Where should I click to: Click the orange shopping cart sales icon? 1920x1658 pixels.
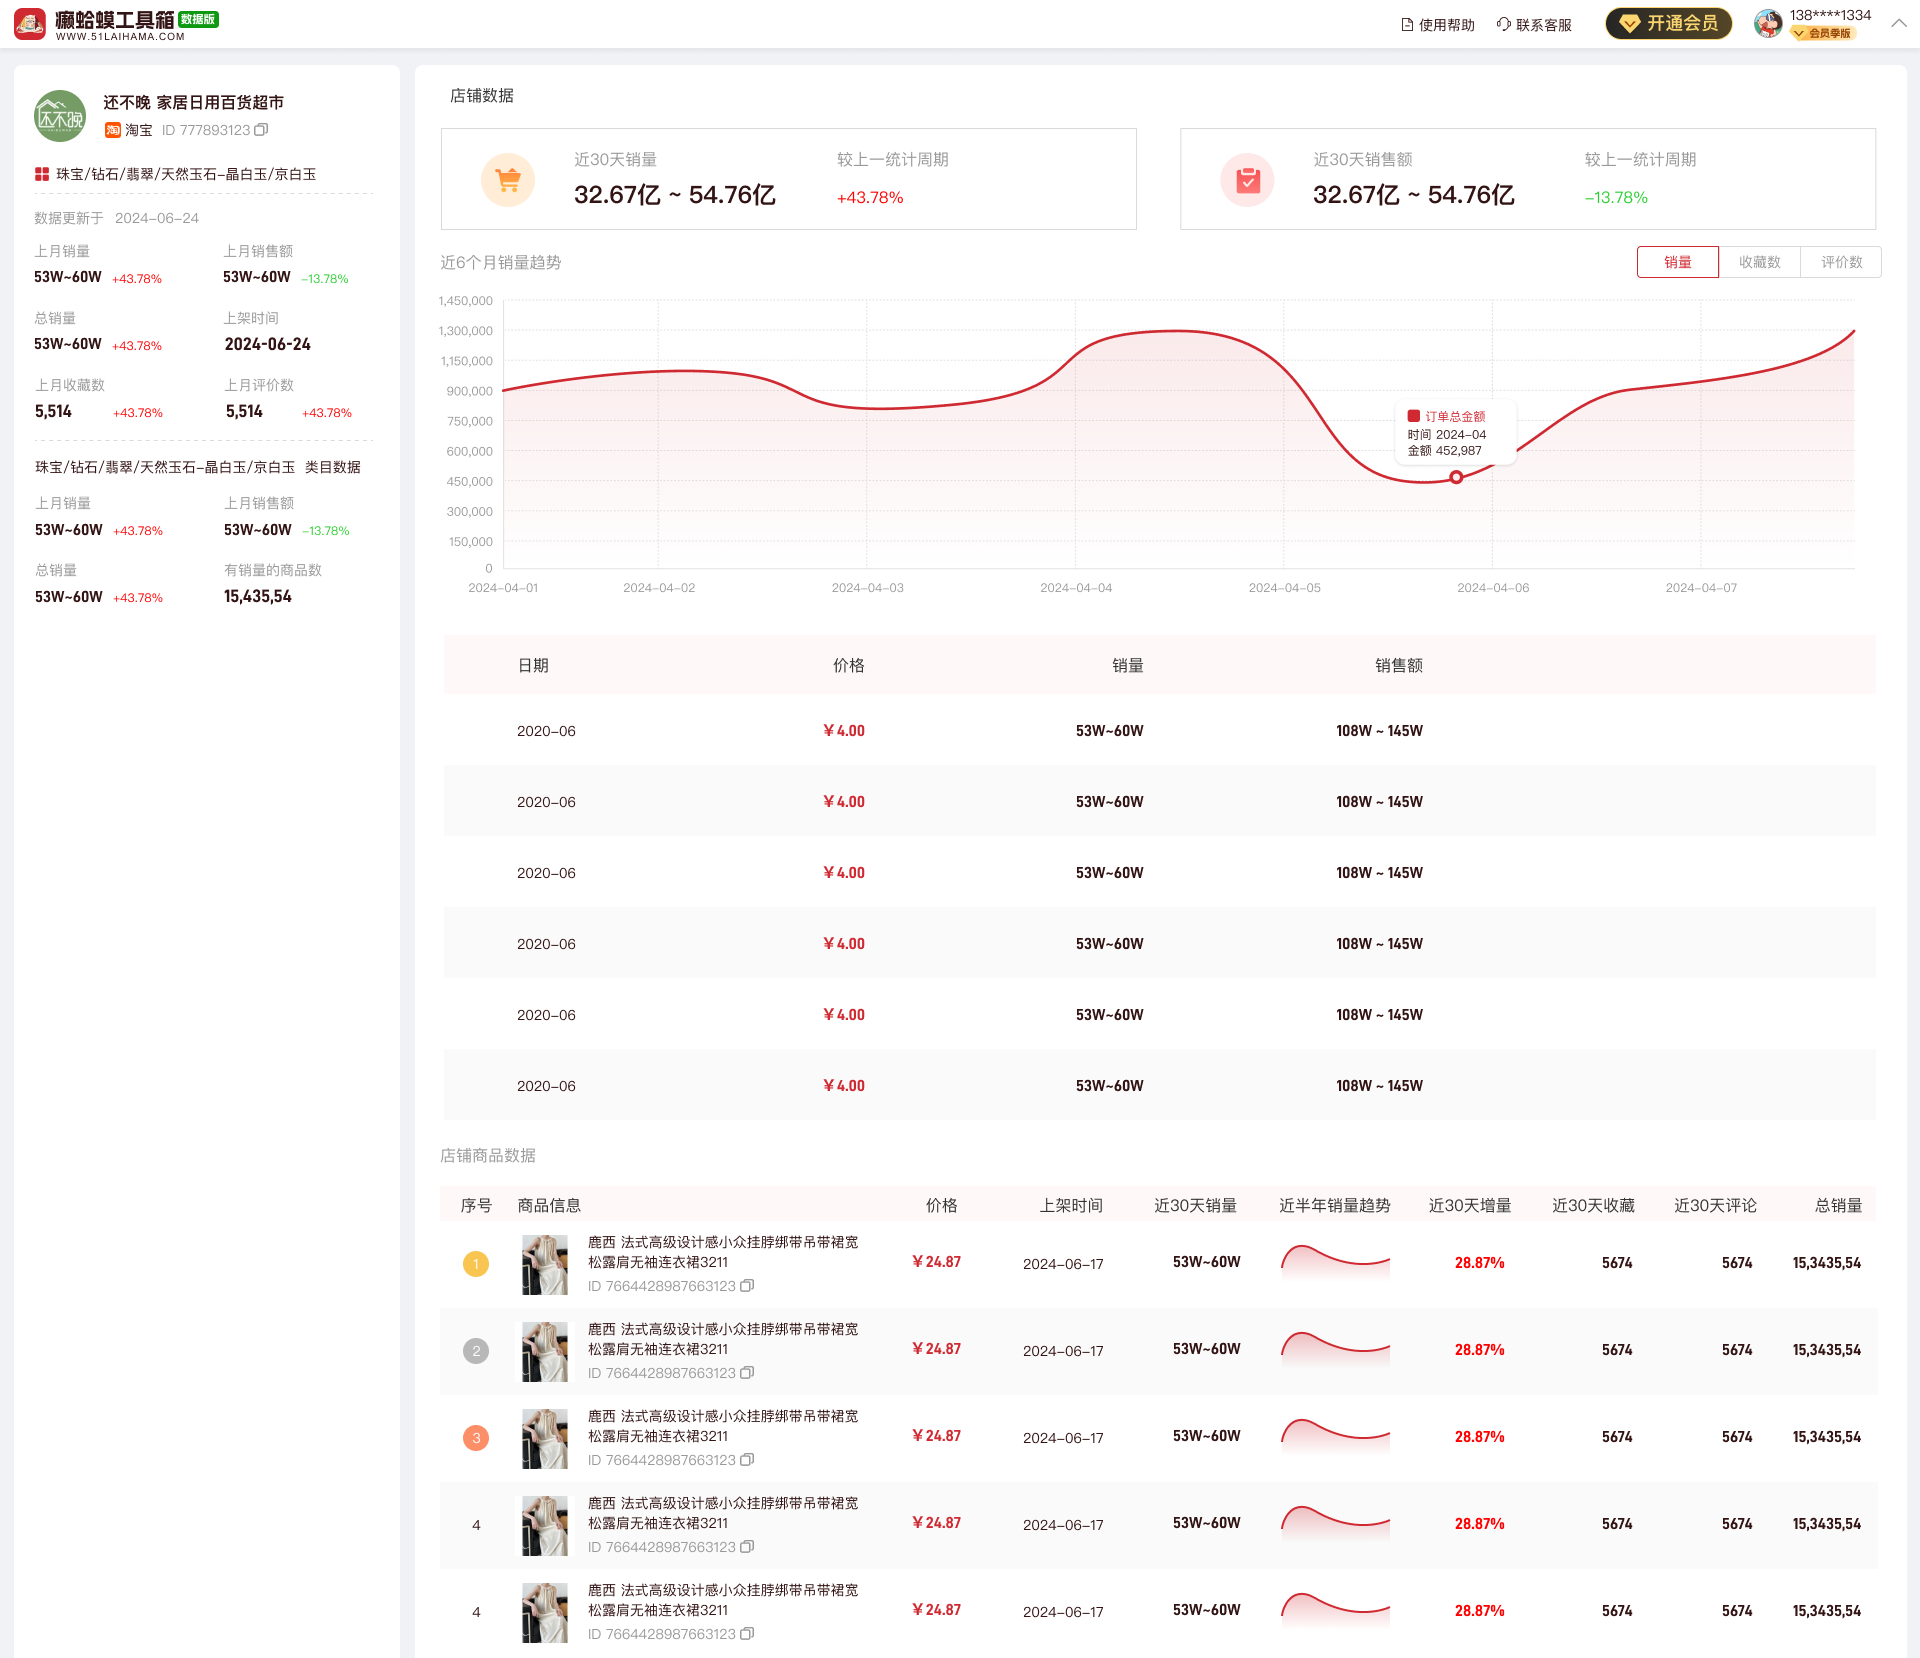point(508,180)
